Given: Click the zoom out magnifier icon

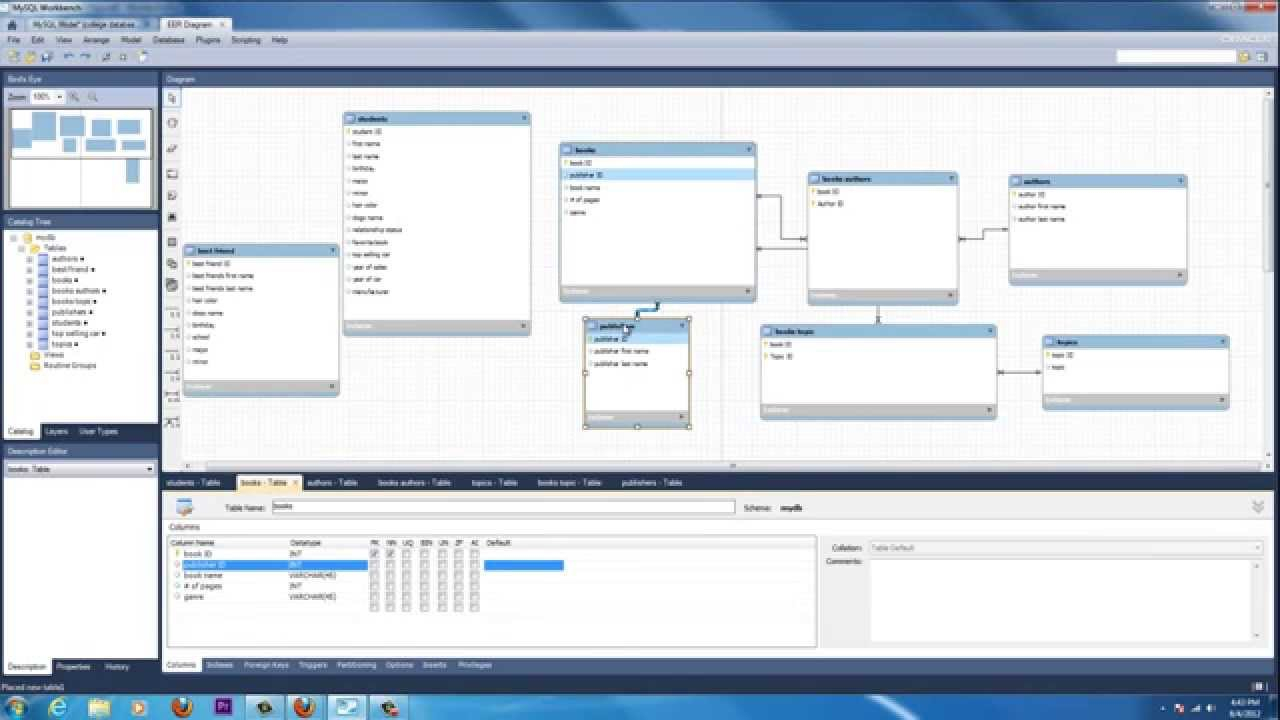Looking at the screenshot, I should (92, 97).
